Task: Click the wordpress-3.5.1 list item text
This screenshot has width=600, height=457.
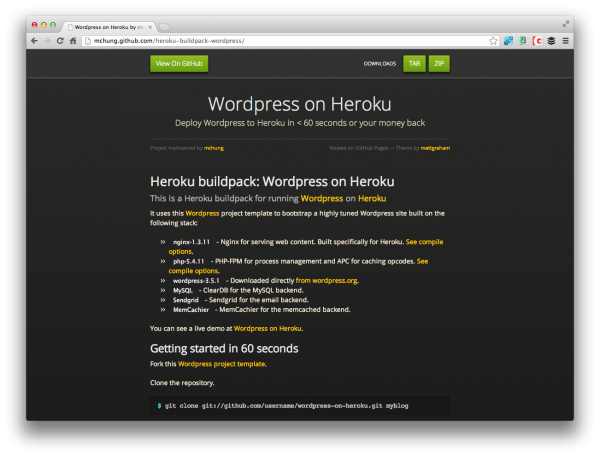Action: coord(196,281)
